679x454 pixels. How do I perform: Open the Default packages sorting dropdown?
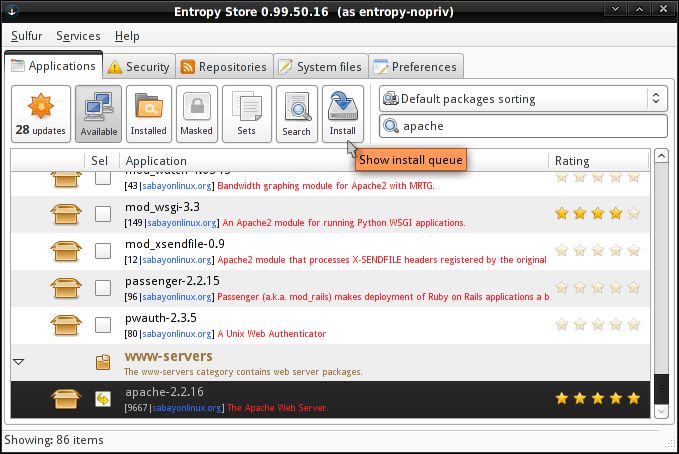(x=523, y=99)
